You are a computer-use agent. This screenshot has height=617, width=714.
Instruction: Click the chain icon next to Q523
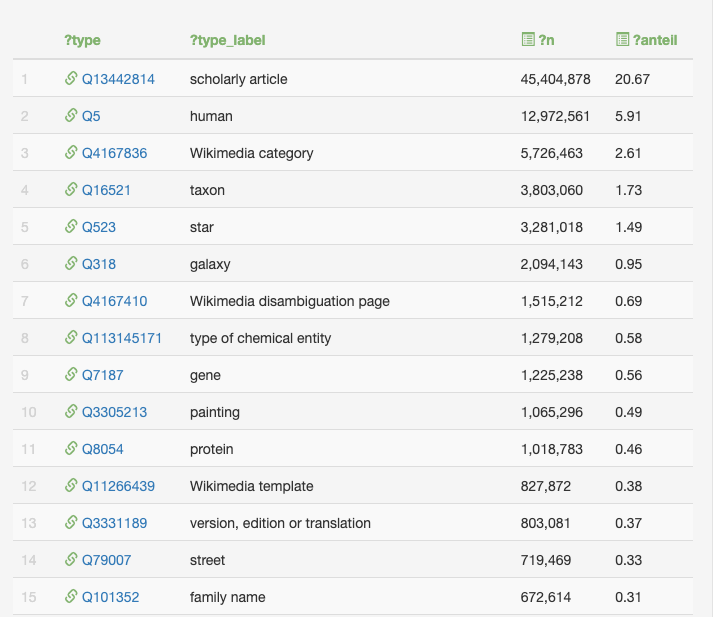(x=71, y=227)
